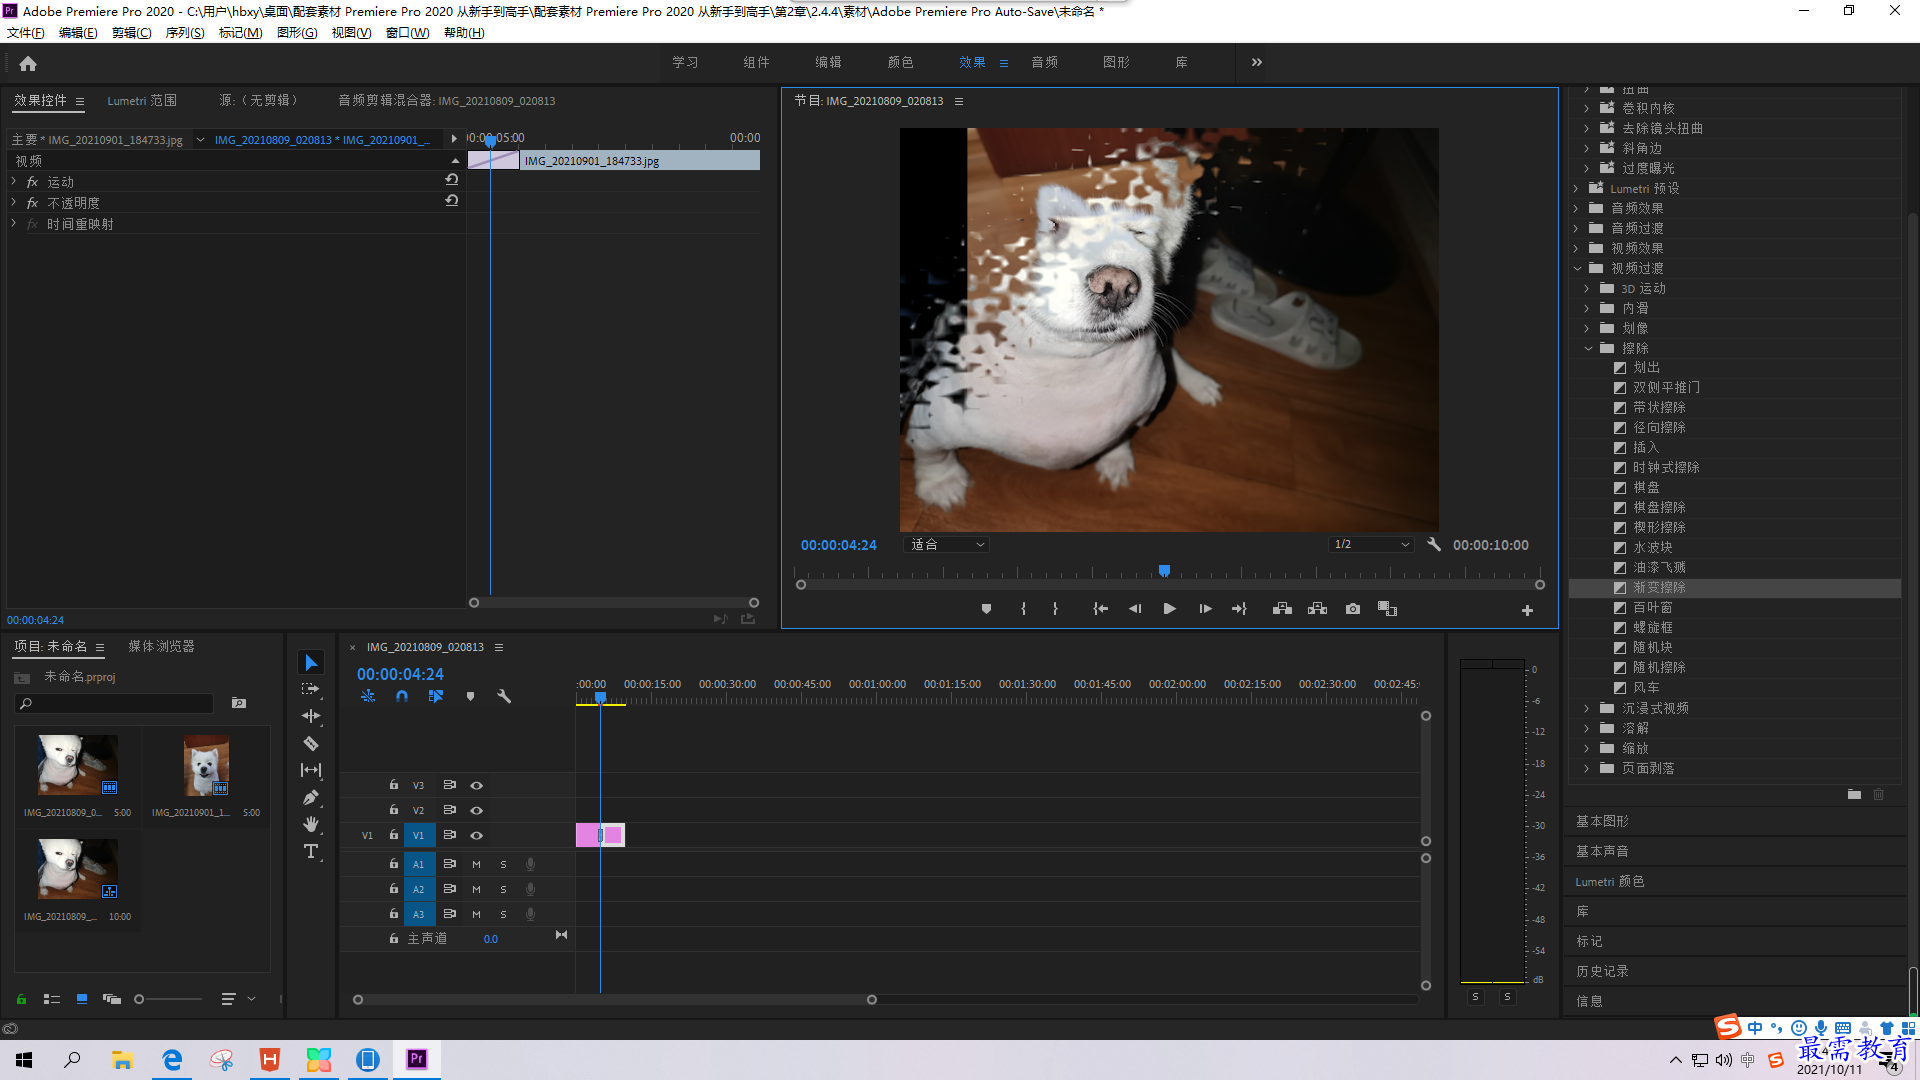The width and height of the screenshot is (1920, 1080).
Task: Select the Pen tool
Action: (x=311, y=797)
